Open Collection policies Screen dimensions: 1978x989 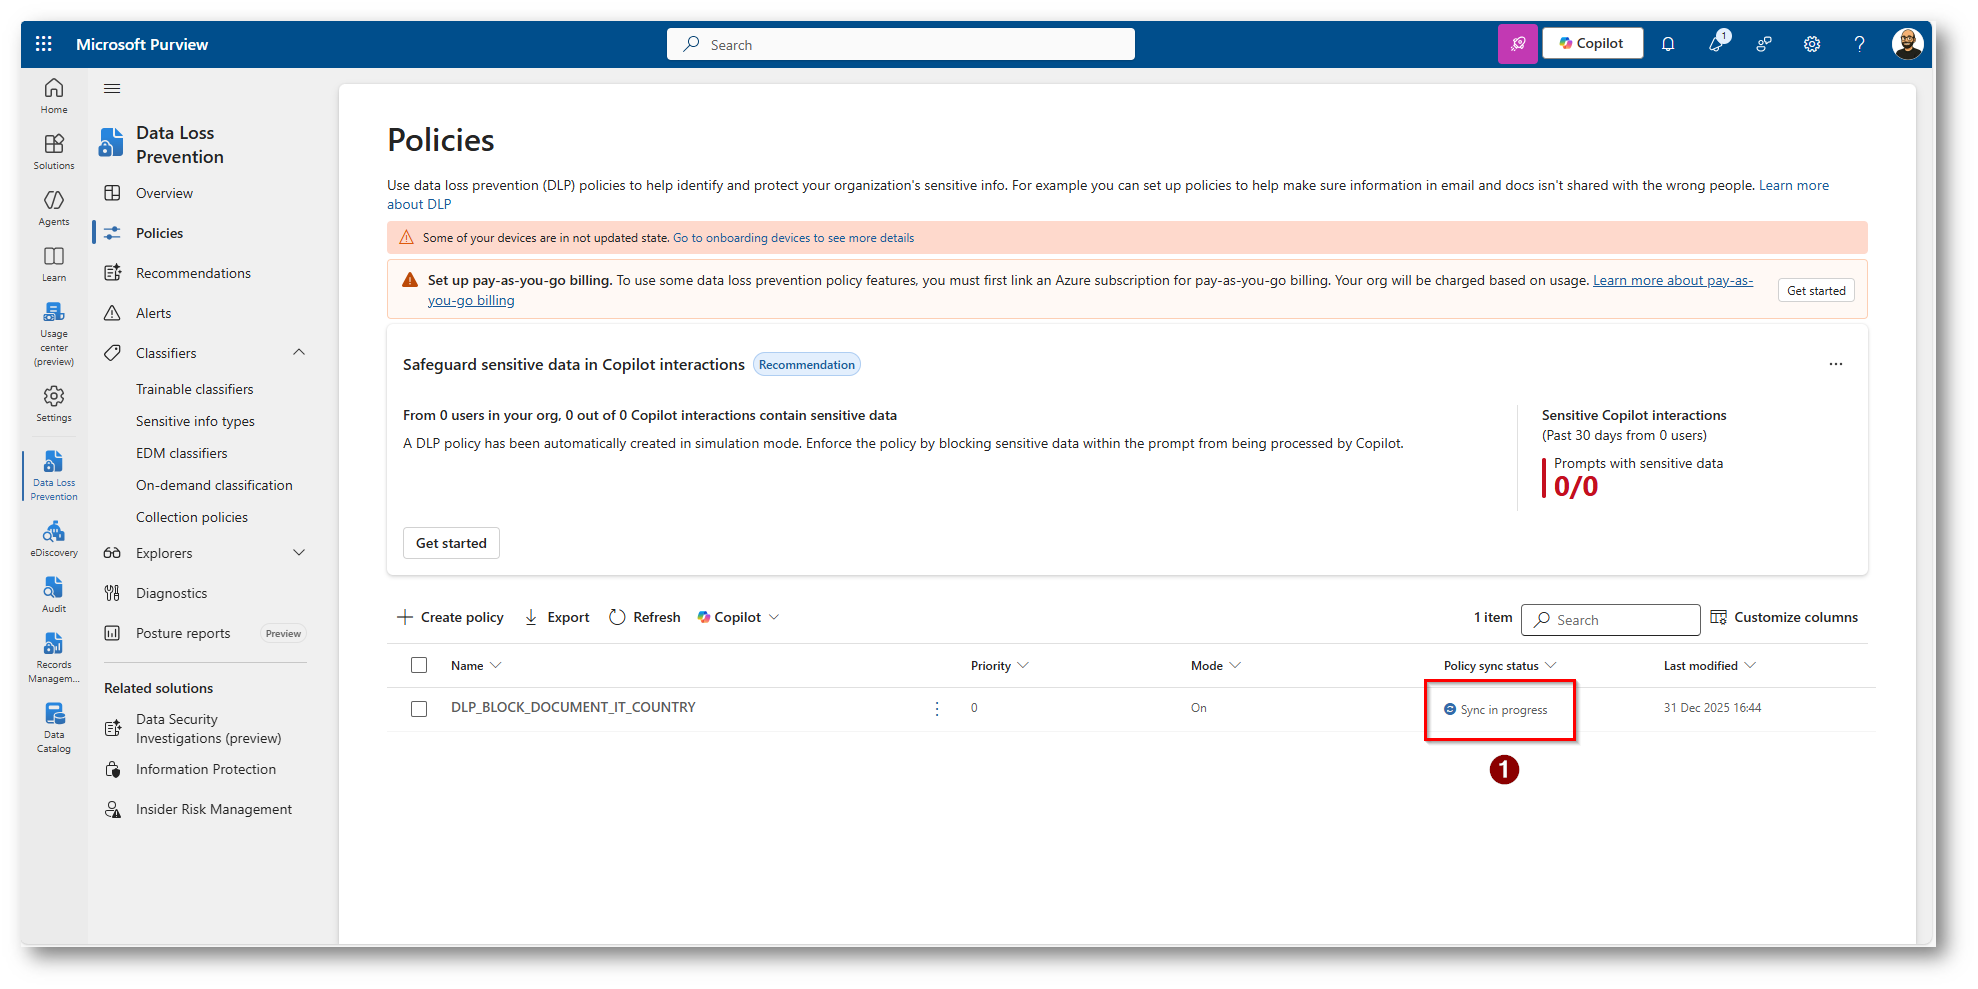pyautogui.click(x=192, y=517)
